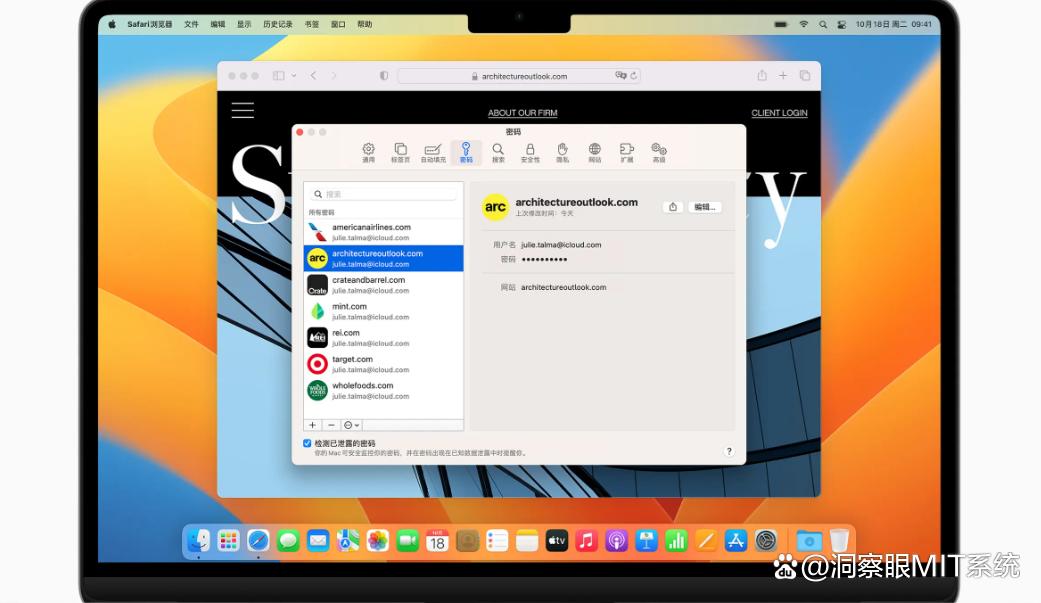The image size is (1041, 603).
Task: Open the Safari浏览器 menu
Action: [150, 24]
